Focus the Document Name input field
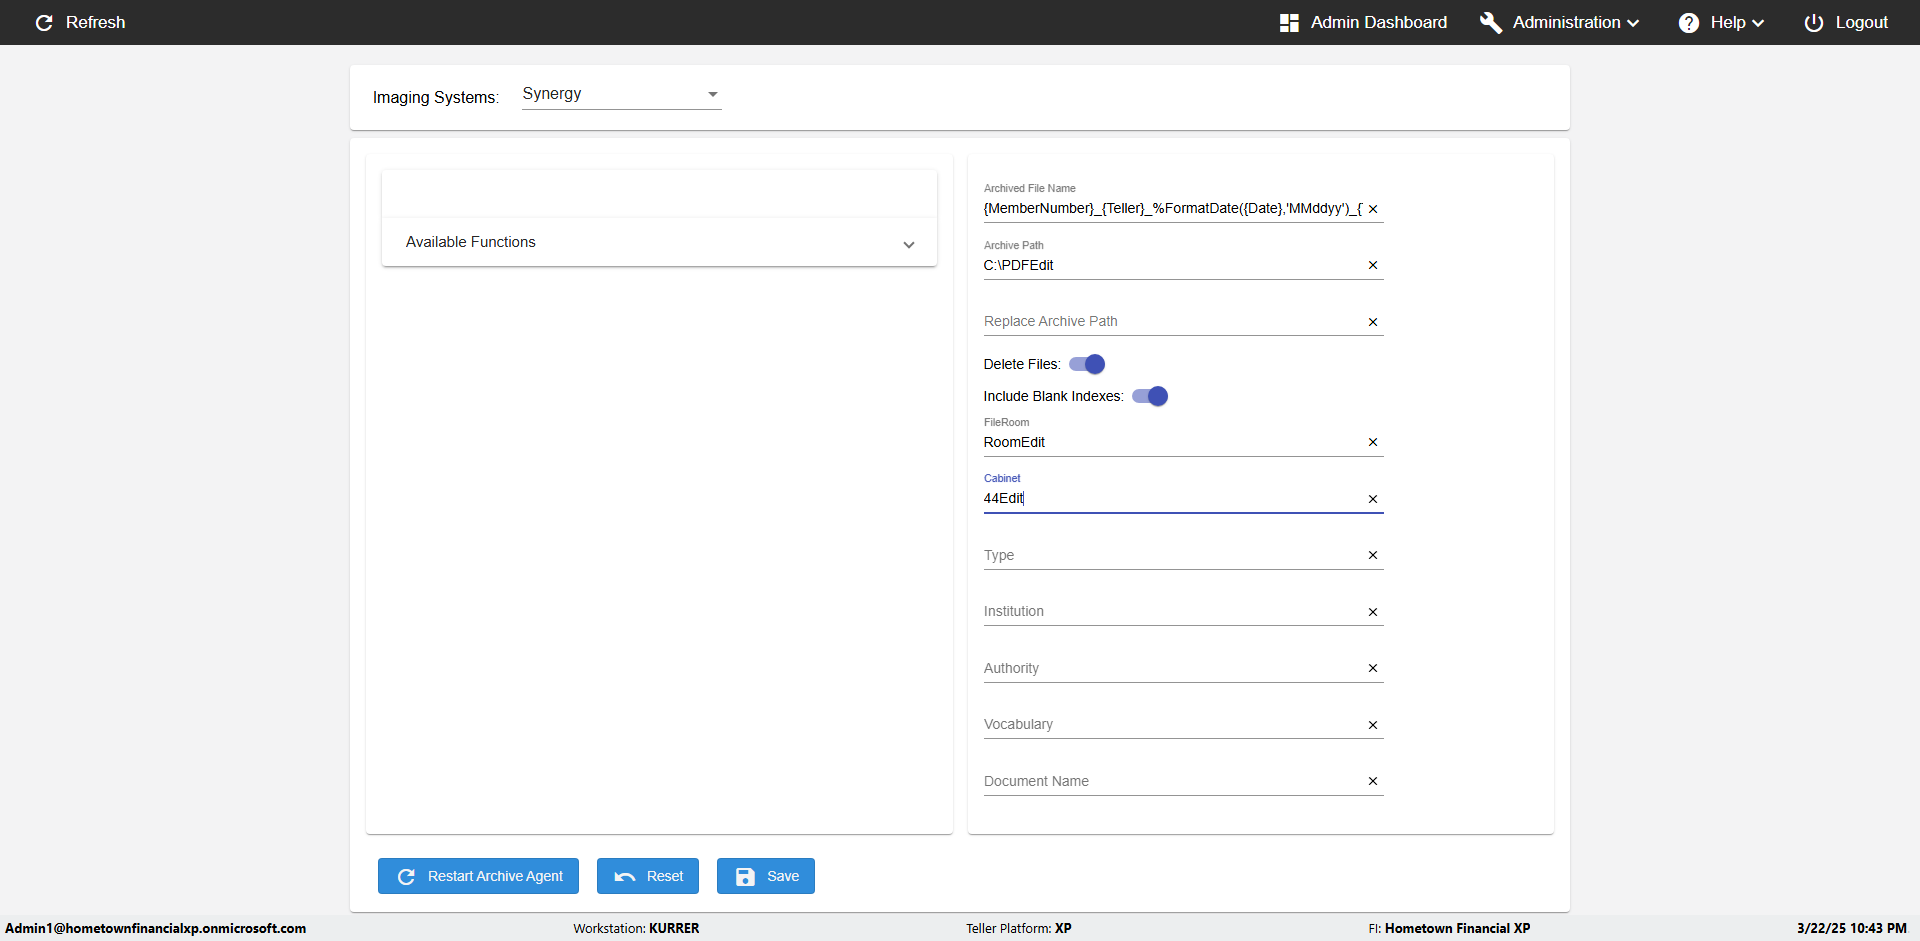 pos(1170,781)
